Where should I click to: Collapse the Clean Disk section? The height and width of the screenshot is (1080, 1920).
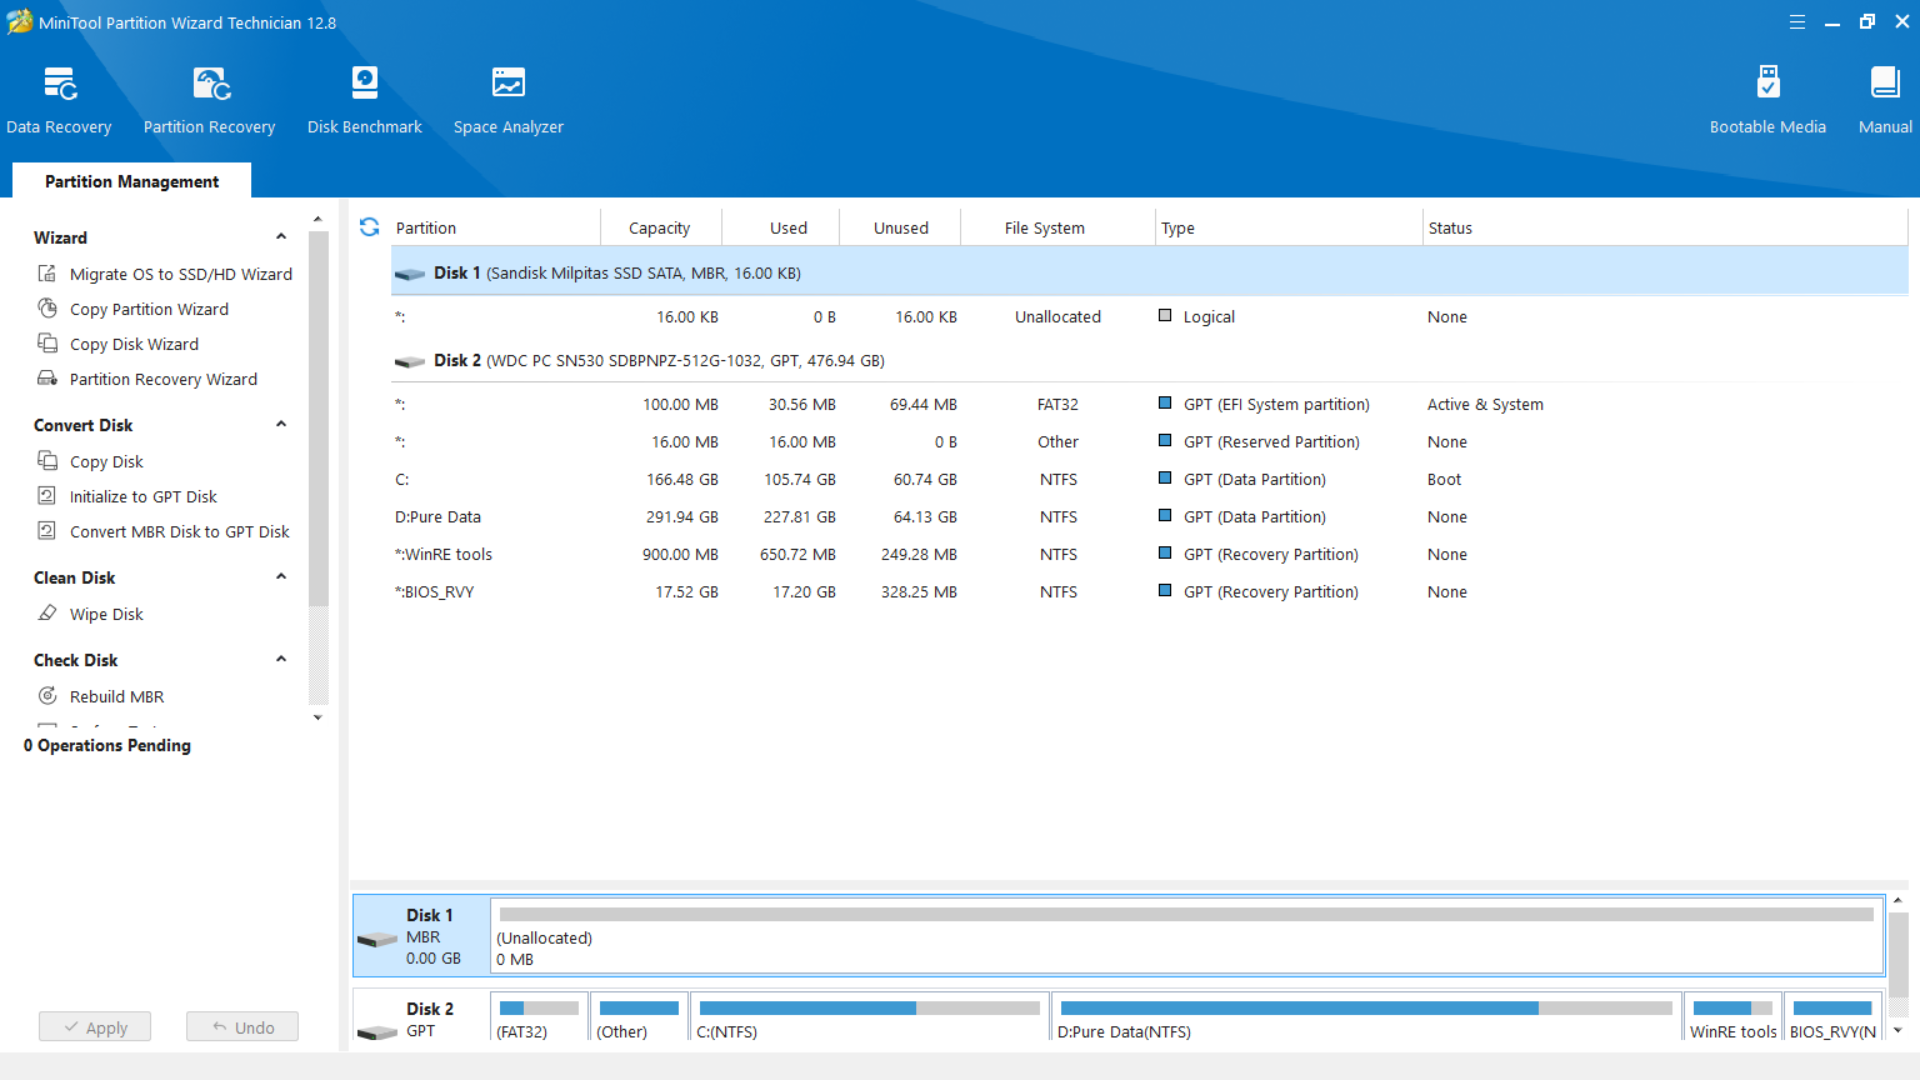(x=281, y=576)
